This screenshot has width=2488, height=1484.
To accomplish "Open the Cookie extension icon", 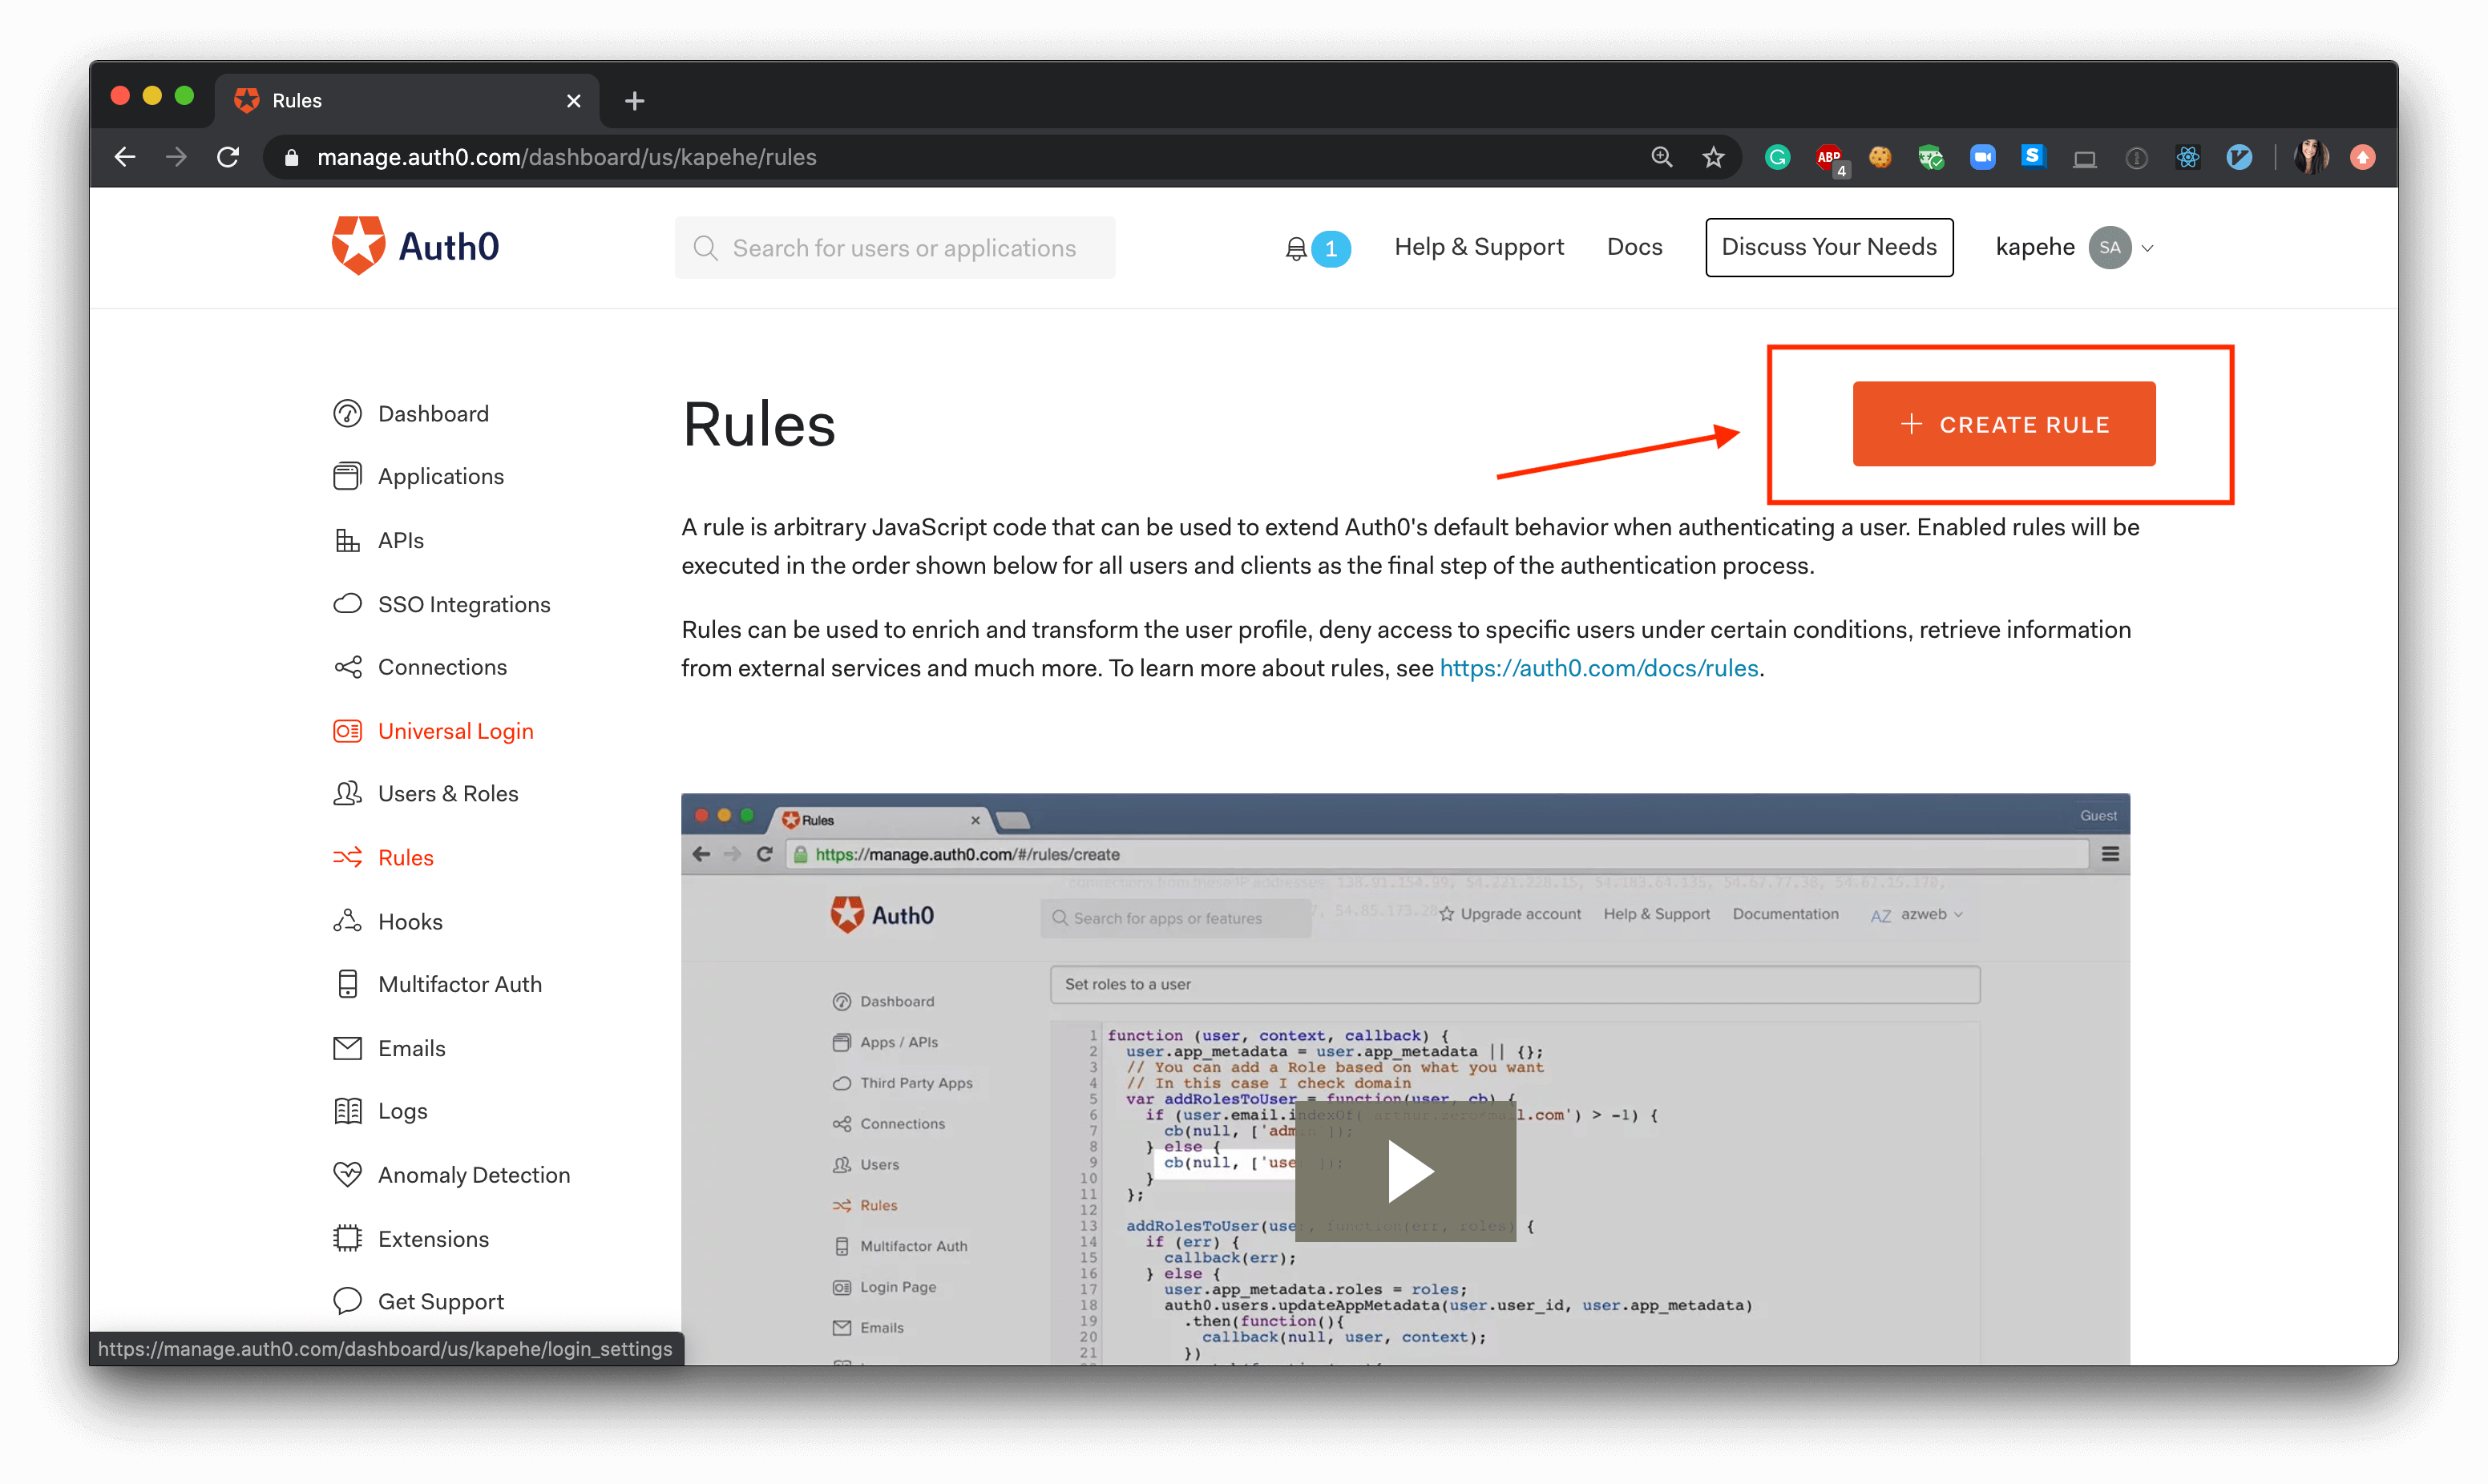I will coord(1880,157).
